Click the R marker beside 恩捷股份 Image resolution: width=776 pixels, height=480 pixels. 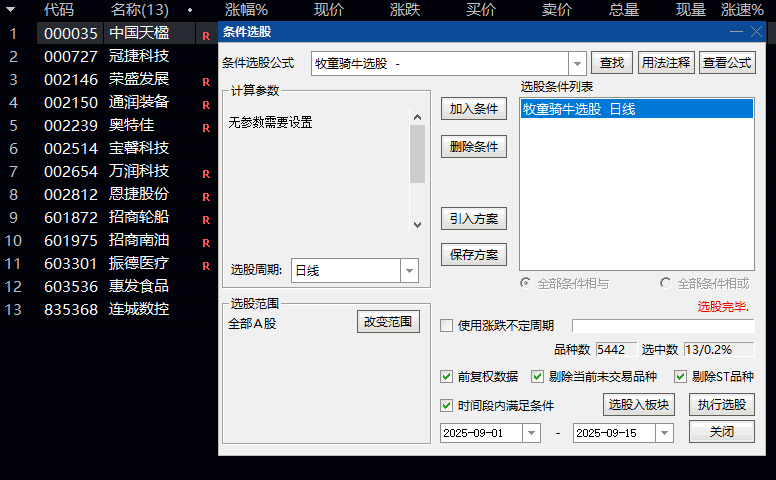click(x=206, y=197)
